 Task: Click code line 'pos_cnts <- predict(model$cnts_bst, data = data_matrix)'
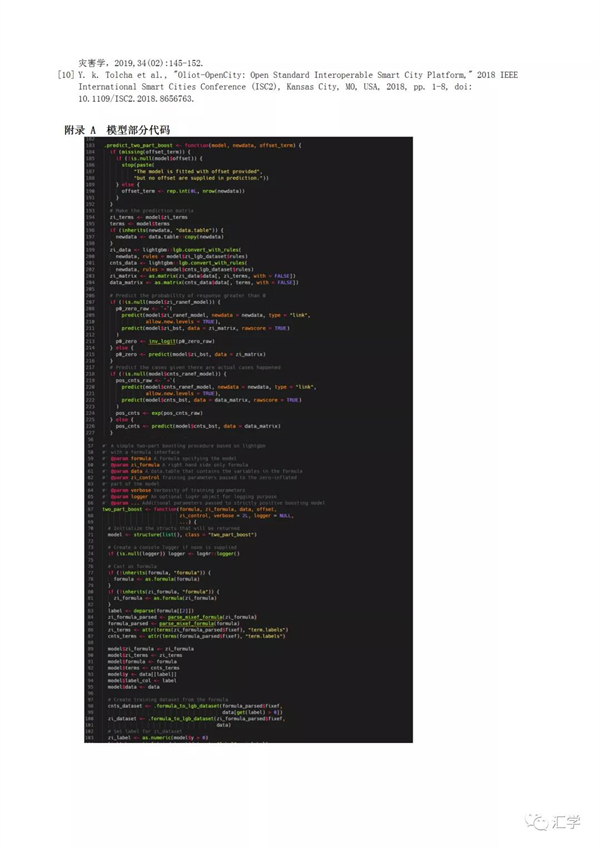pos(198,426)
